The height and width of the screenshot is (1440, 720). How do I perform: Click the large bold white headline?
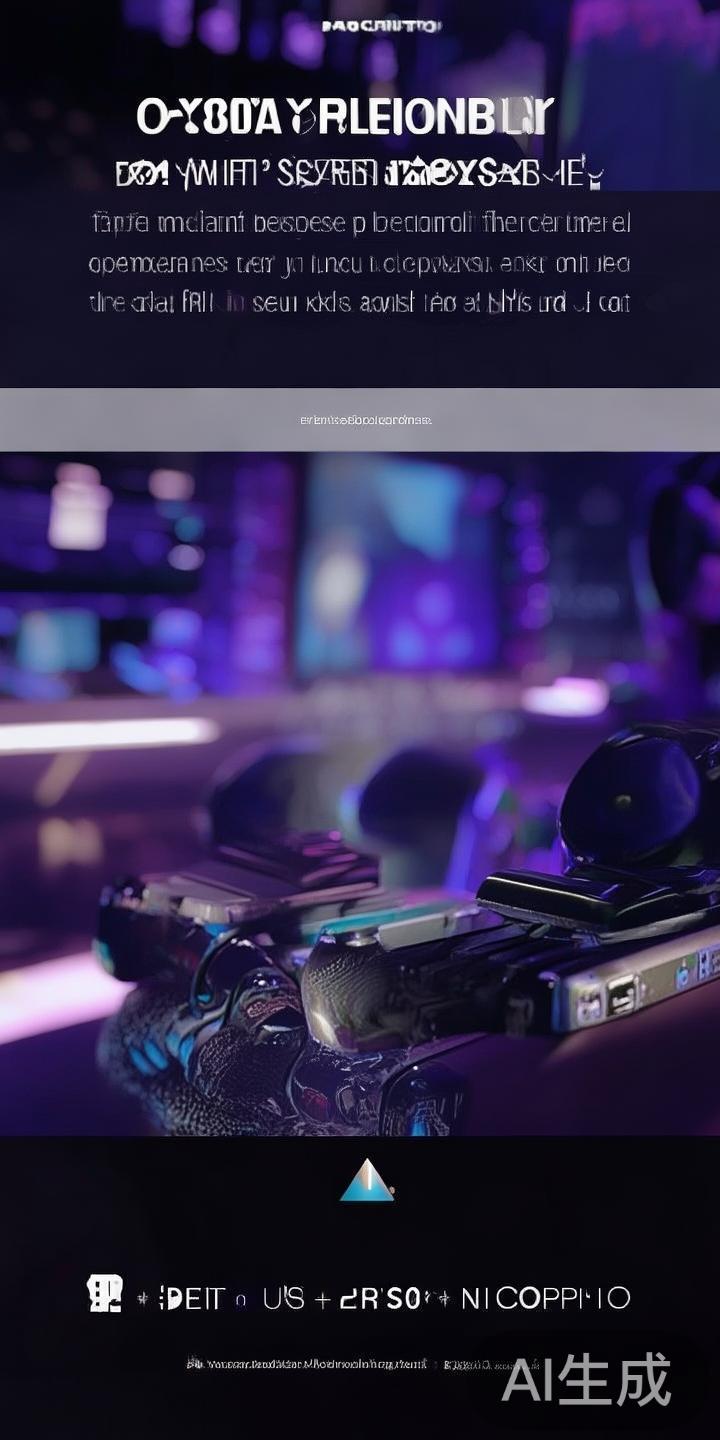click(x=344, y=118)
